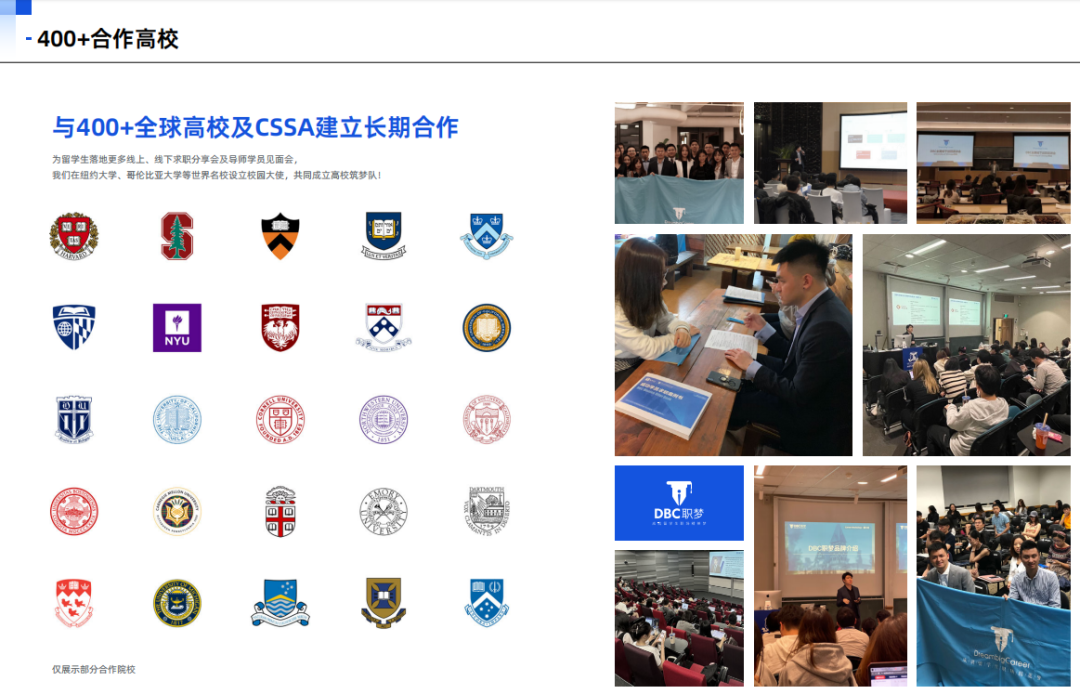Select the Brown University red cross crest
The height and width of the screenshot is (694, 1080).
tap(280, 512)
